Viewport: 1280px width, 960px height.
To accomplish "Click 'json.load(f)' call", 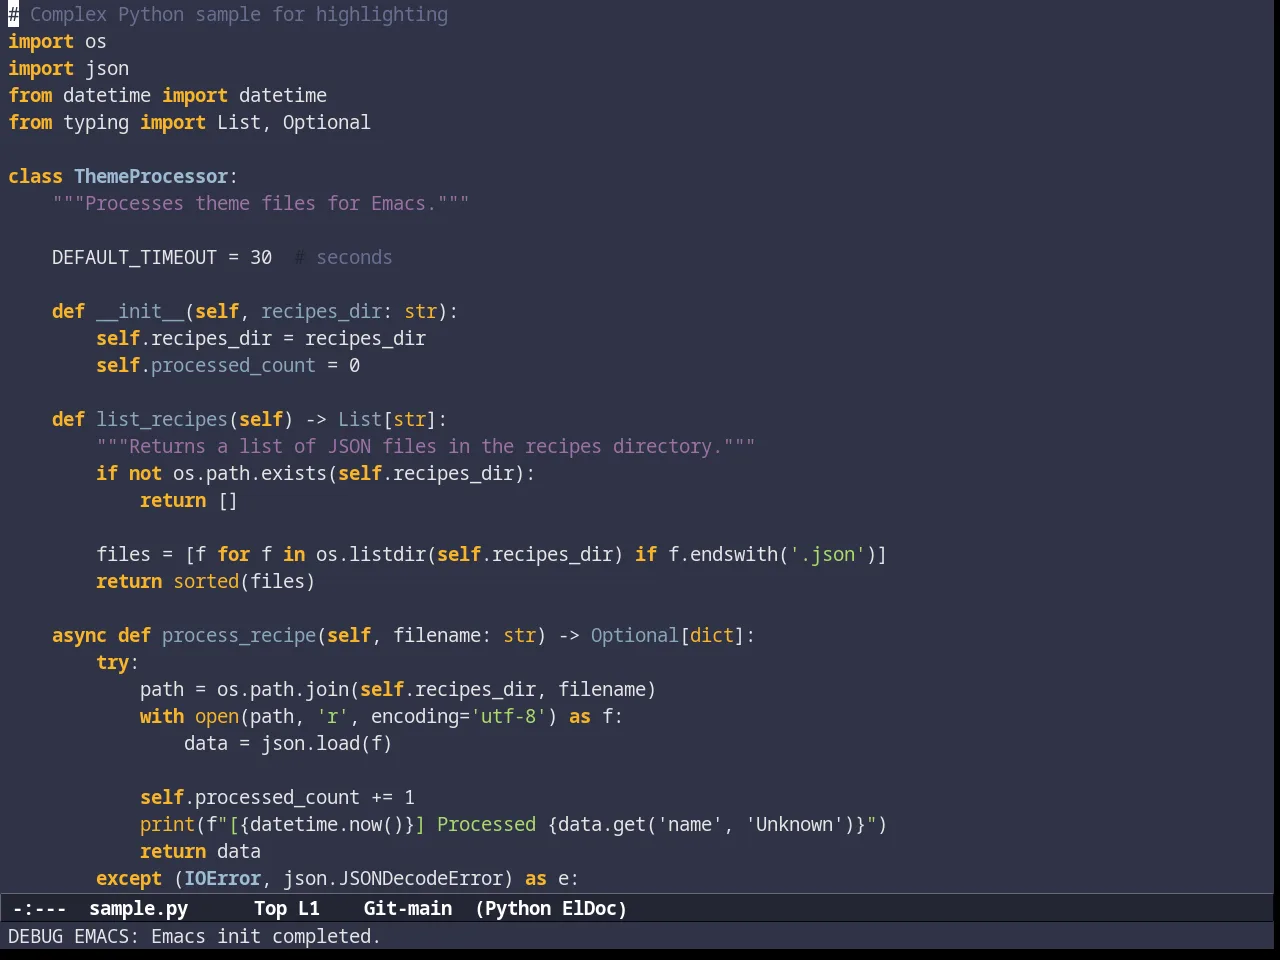I will click(327, 743).
